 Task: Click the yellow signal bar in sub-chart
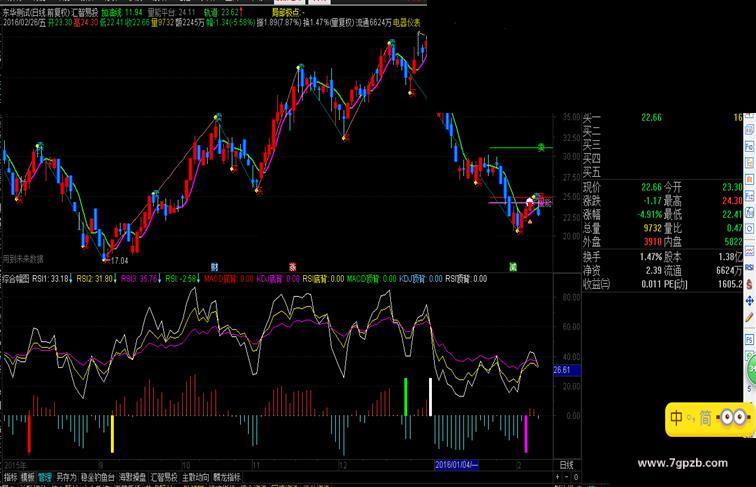point(112,434)
